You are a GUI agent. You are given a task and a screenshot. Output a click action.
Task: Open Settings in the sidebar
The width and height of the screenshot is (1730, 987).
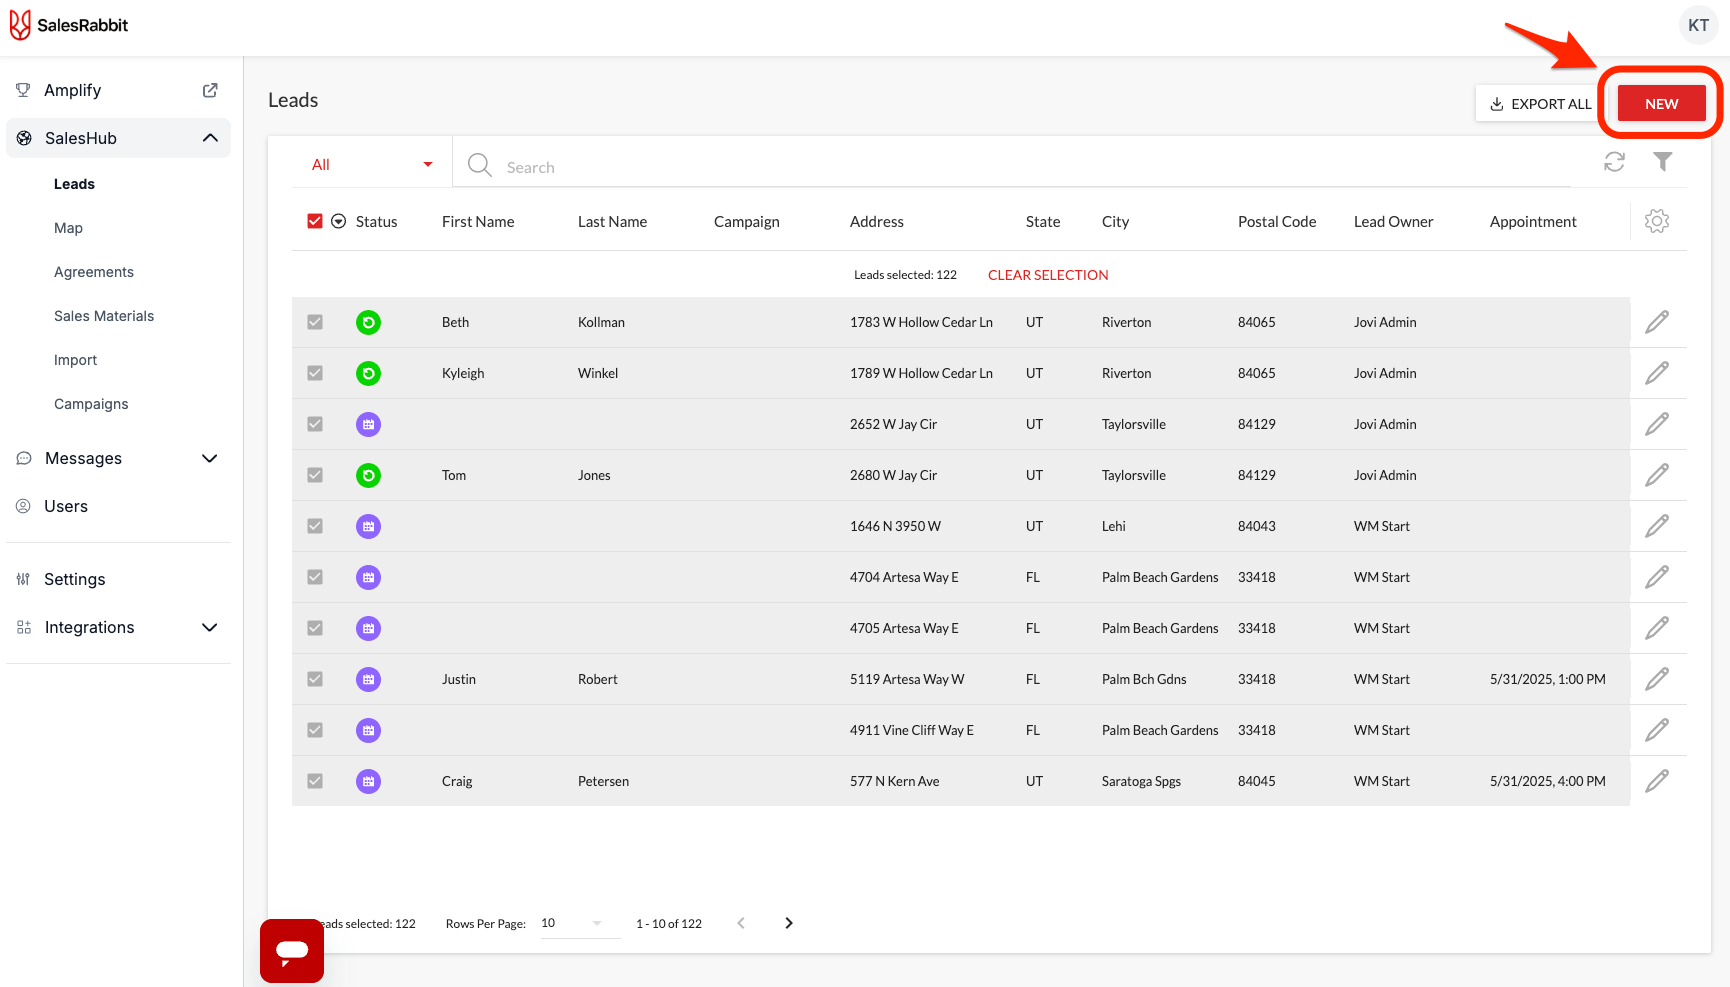click(74, 579)
